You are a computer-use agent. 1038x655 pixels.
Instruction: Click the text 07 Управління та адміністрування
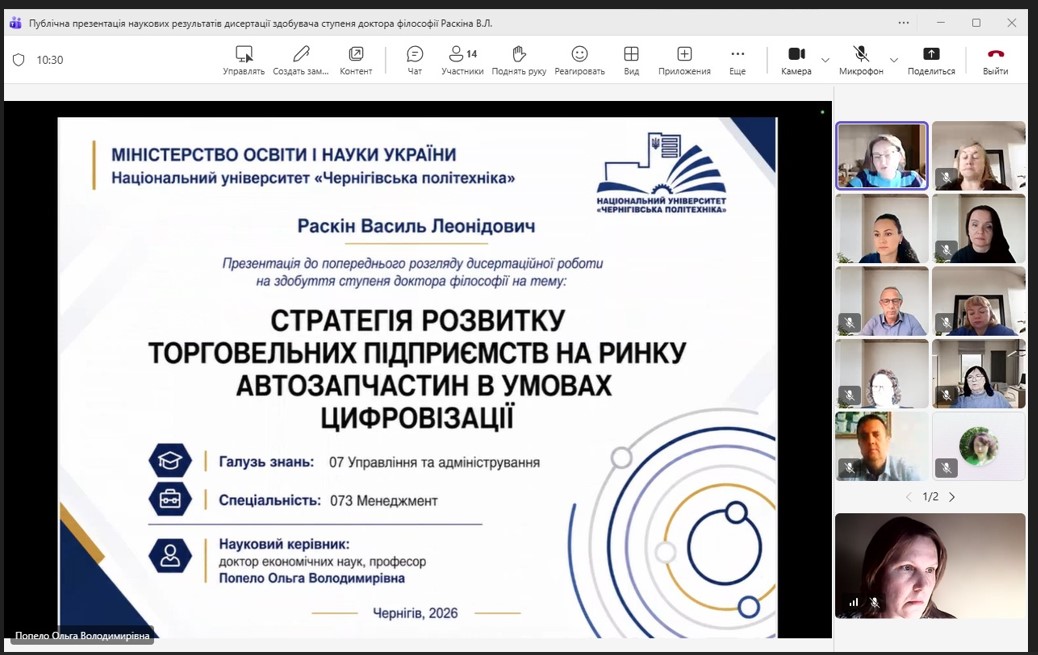point(434,463)
